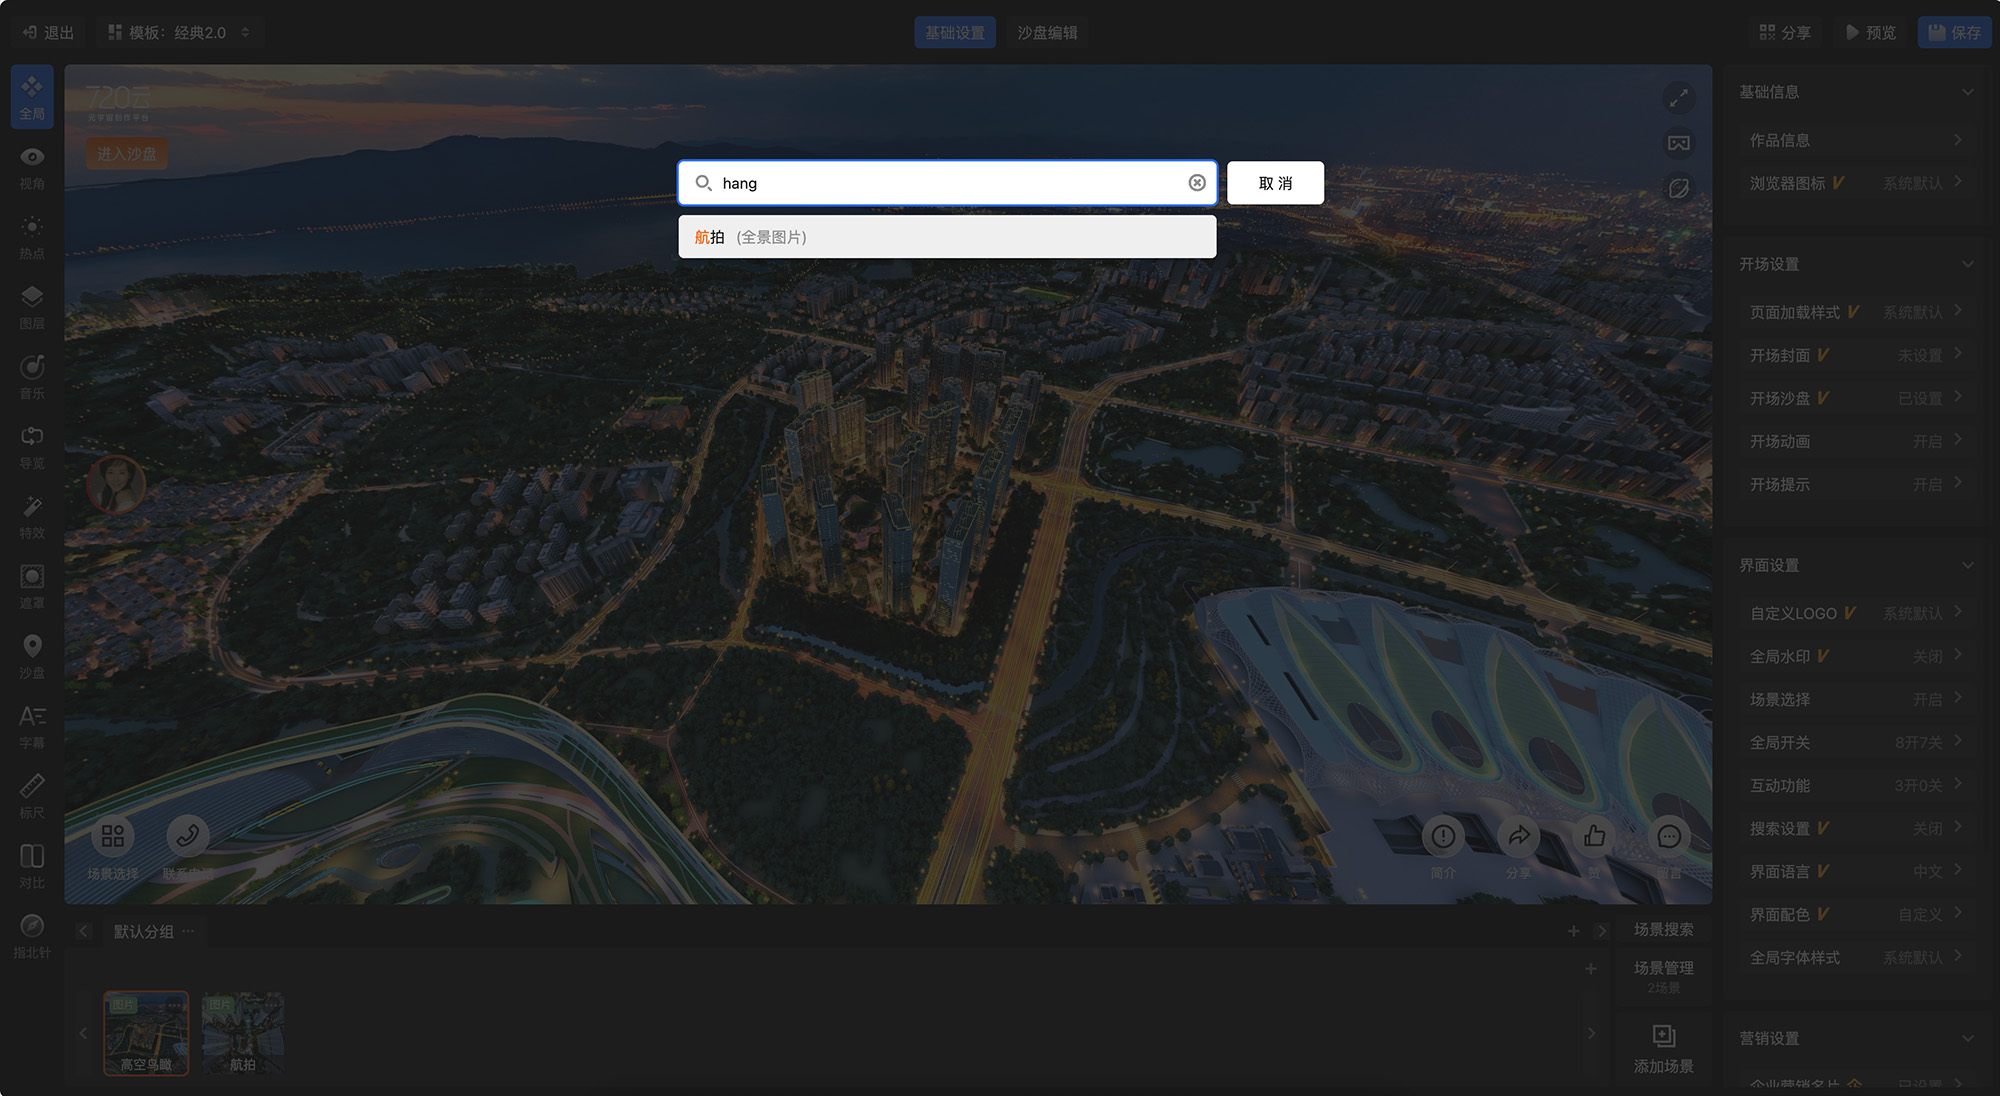Switch to the 沙盘编辑 tab
Viewport: 2000px width, 1096px height.
(x=1047, y=33)
